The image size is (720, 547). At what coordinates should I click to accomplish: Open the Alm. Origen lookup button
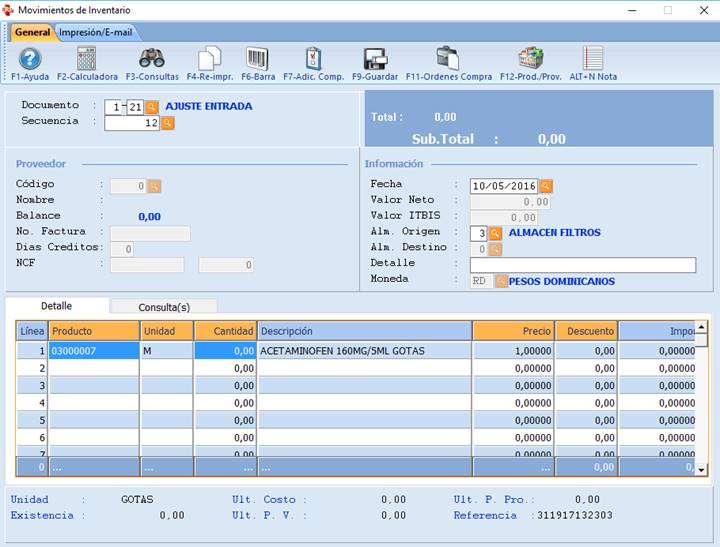(495, 233)
